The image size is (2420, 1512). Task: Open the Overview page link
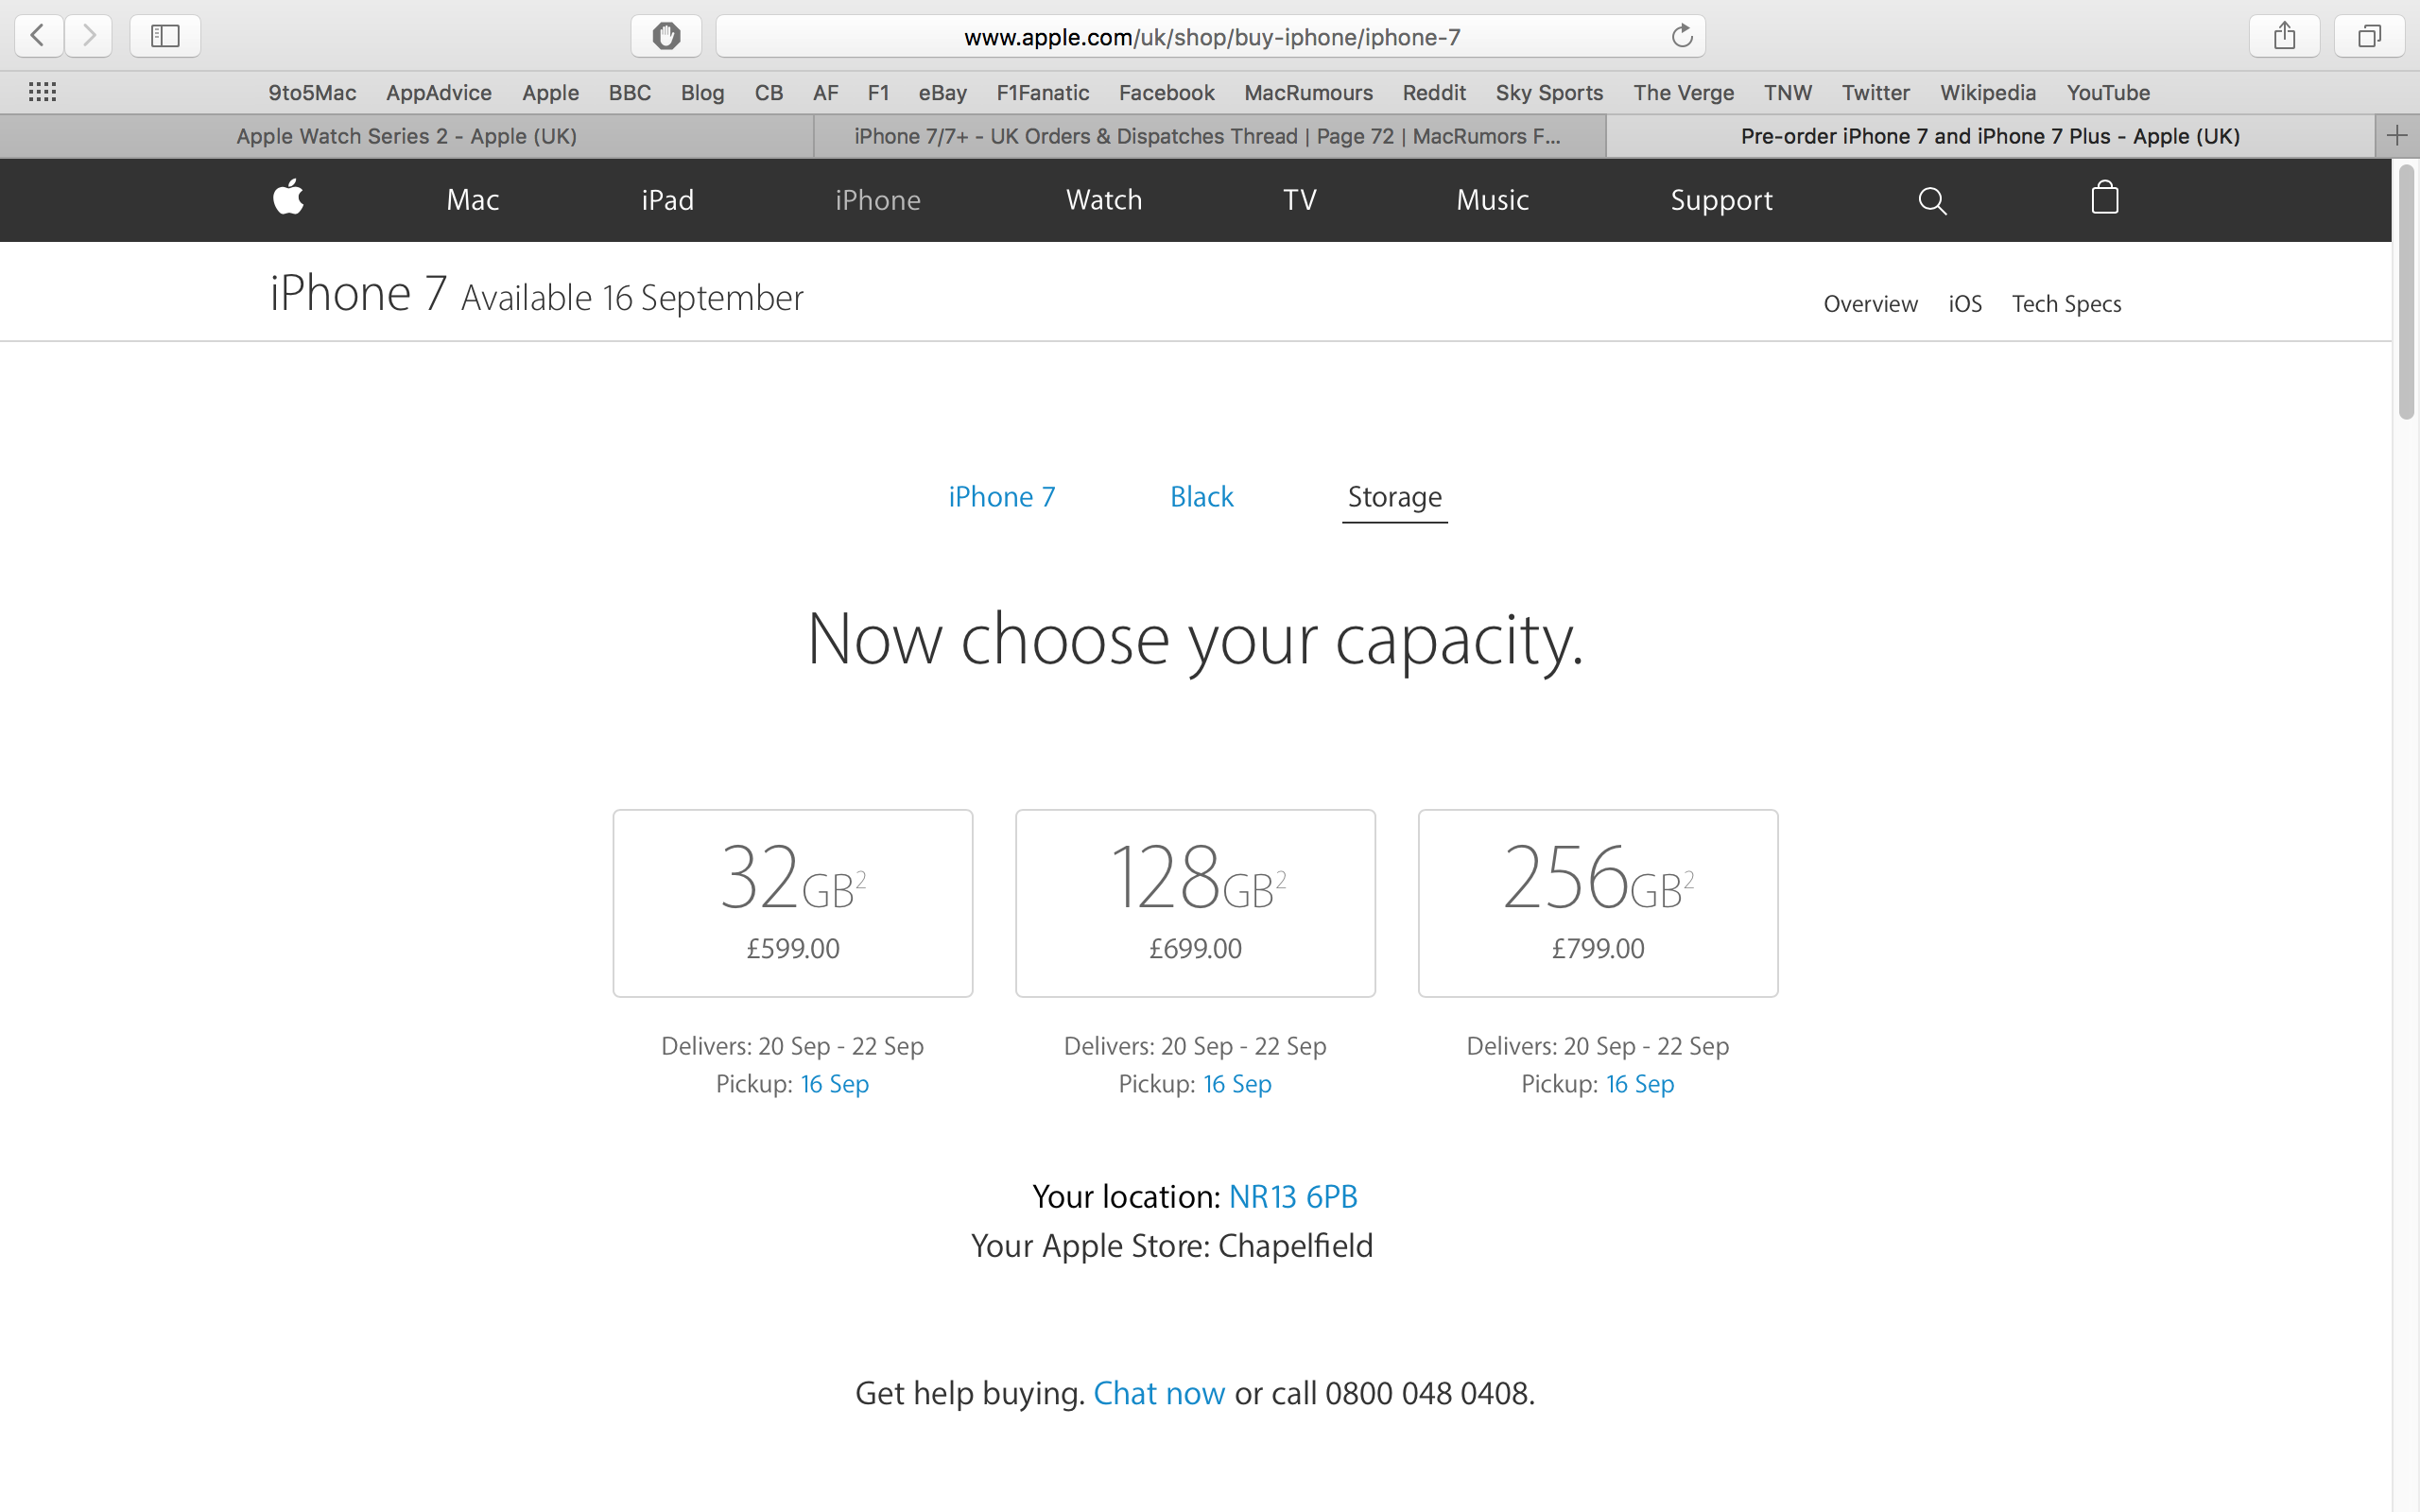pos(1870,304)
